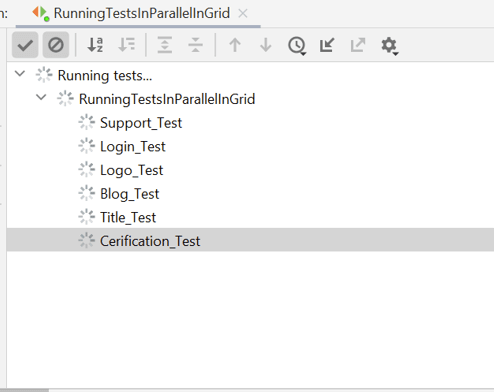Sort tests by duration
494x392 pixels.
(x=126, y=45)
